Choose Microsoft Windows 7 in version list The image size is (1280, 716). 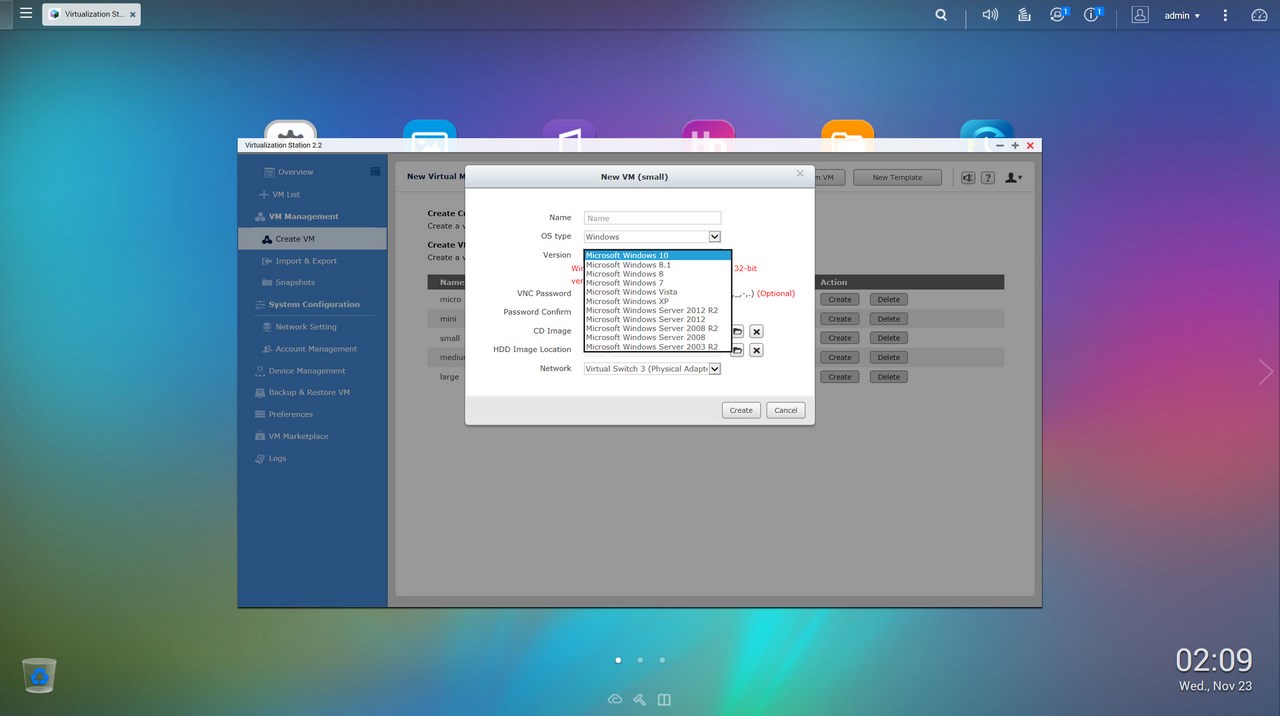point(658,283)
